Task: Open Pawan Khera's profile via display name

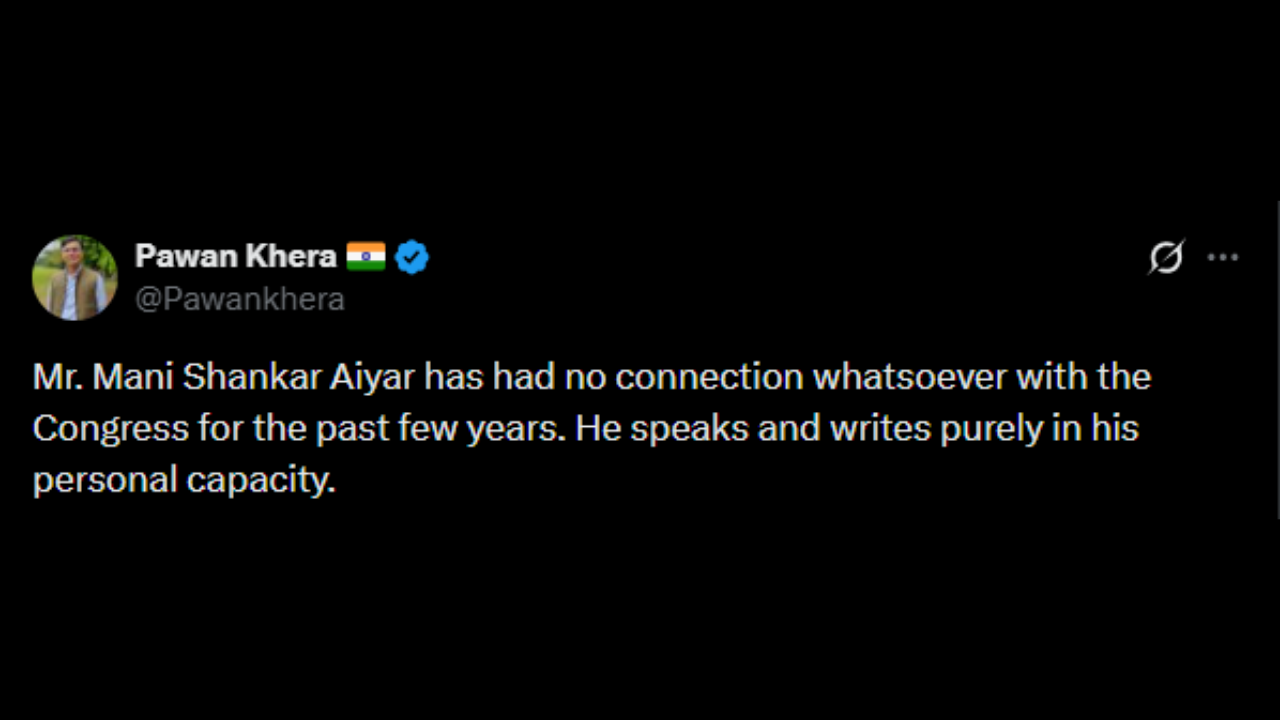Action: click(x=235, y=257)
